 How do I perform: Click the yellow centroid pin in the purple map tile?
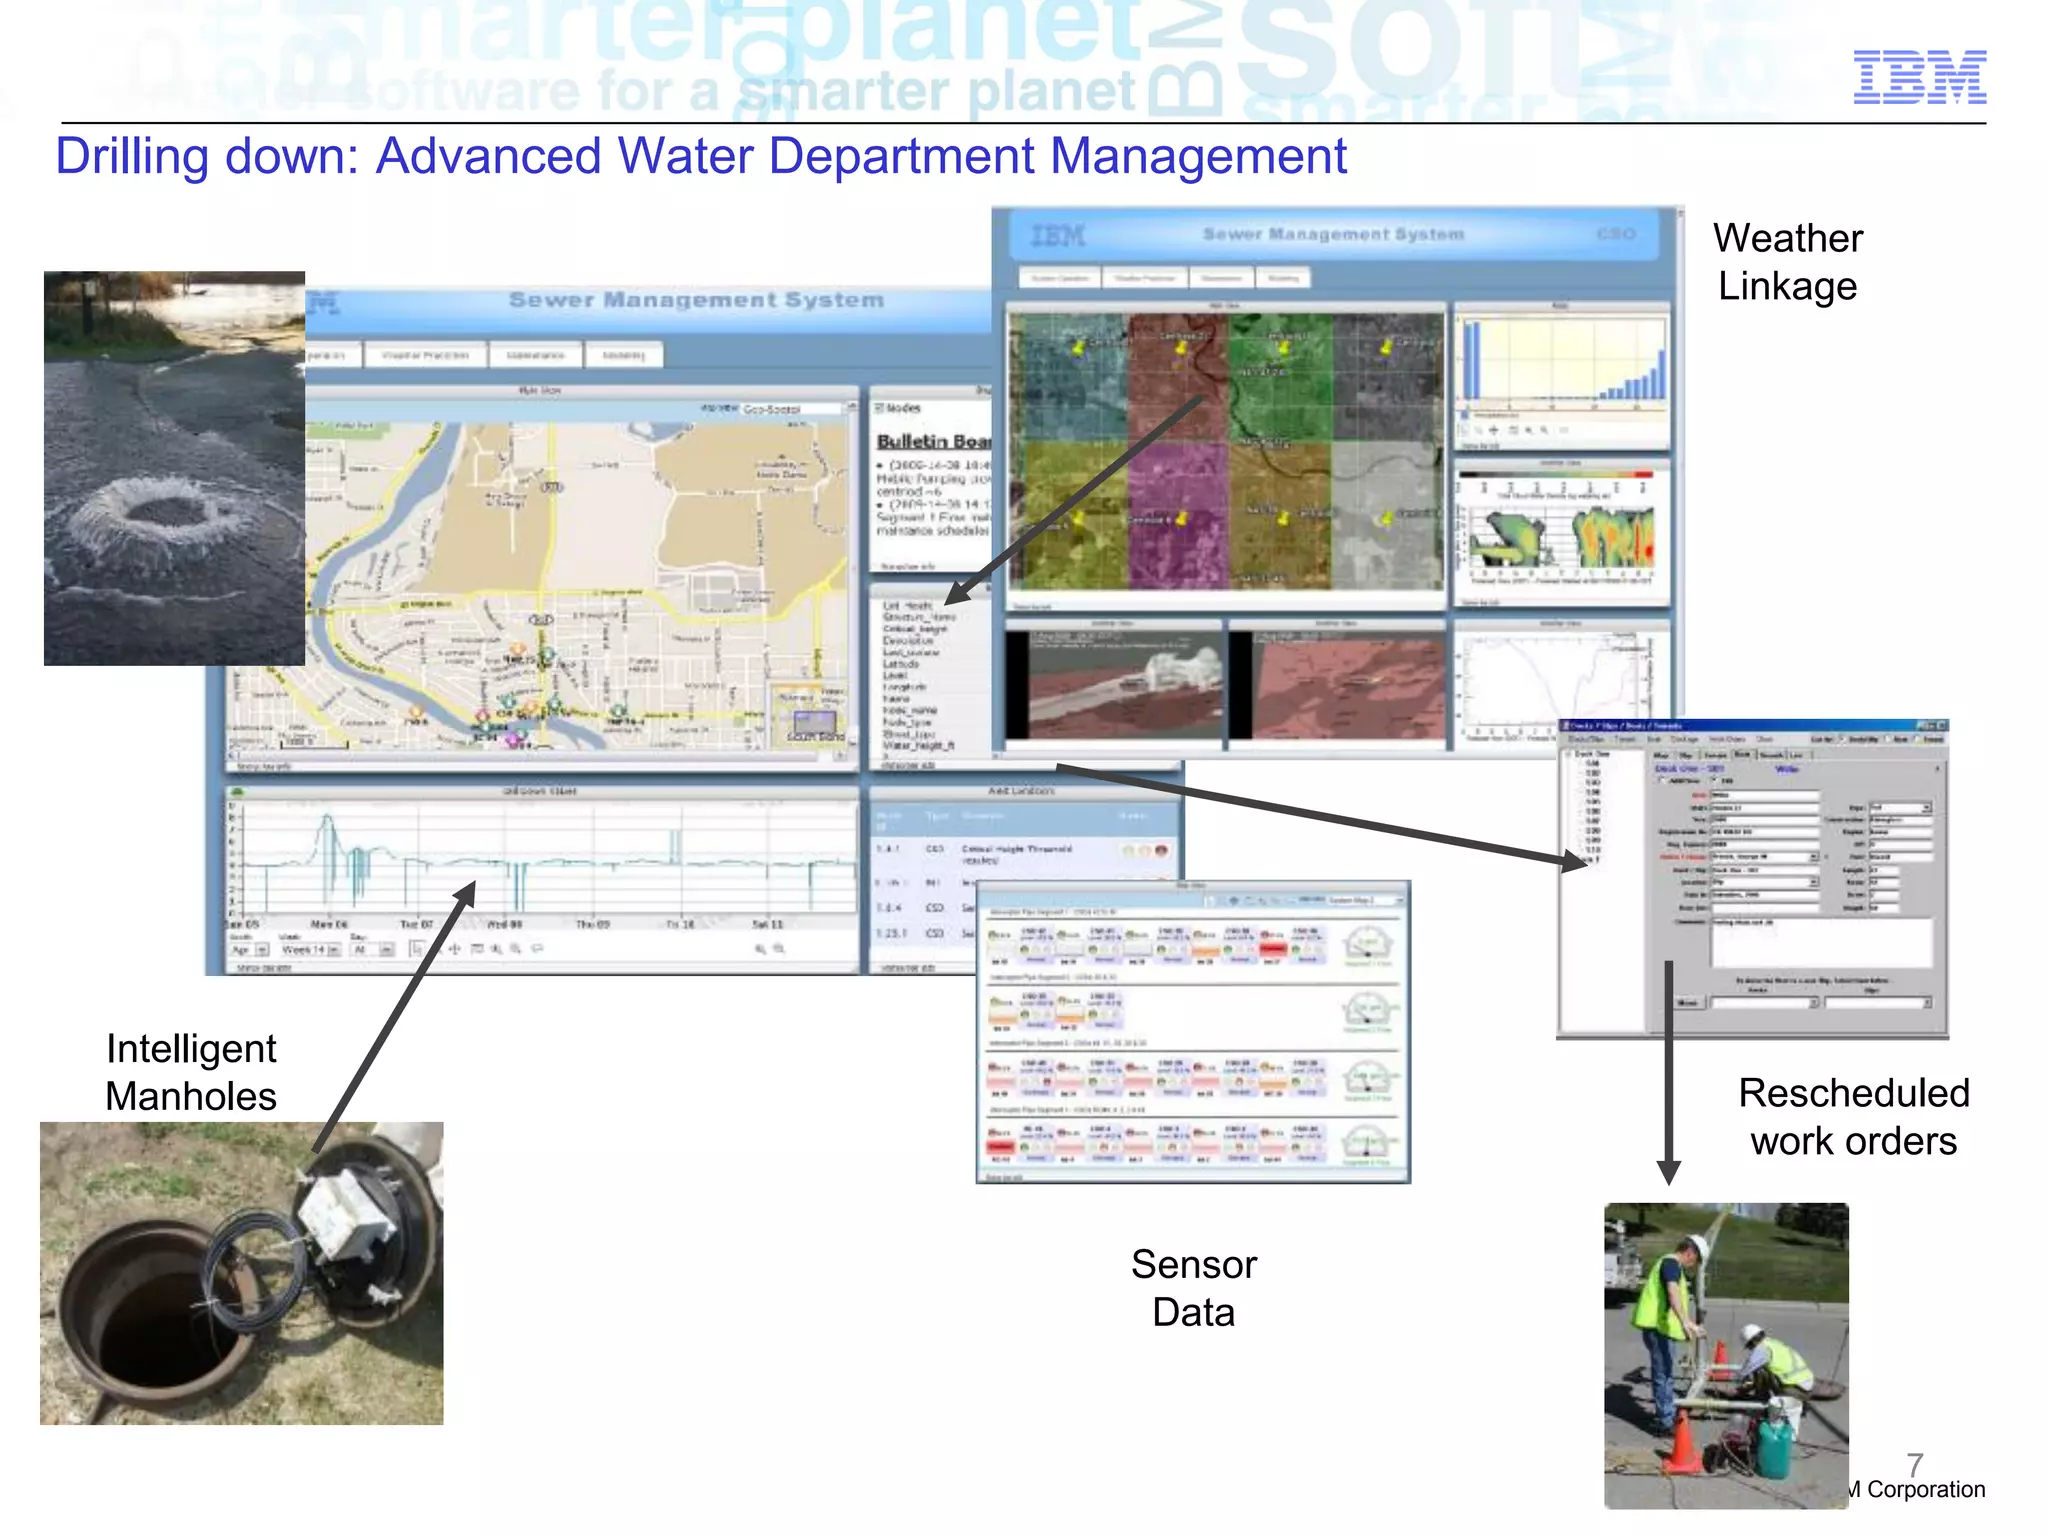[x=1182, y=518]
